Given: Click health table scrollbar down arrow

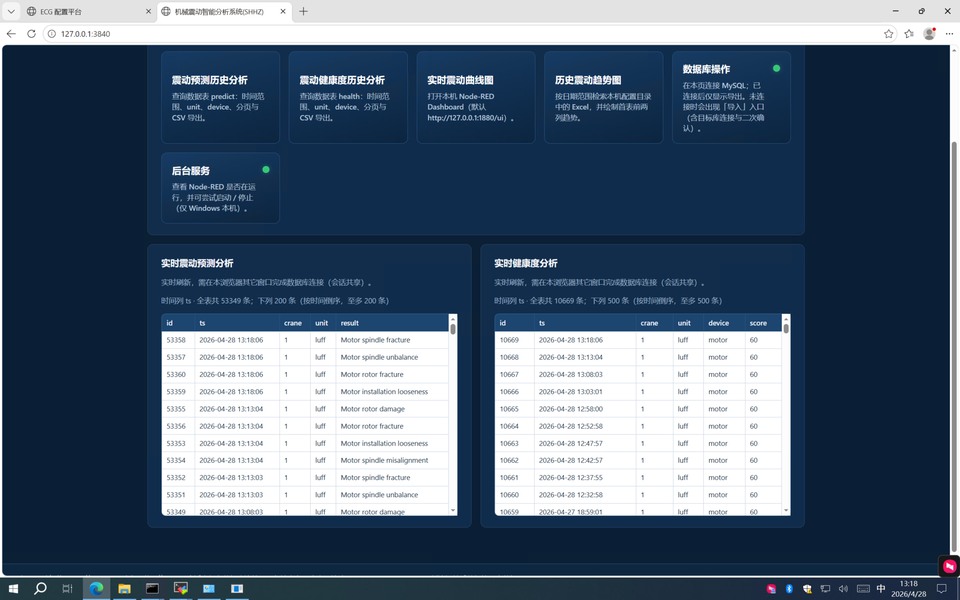Looking at the screenshot, I should click(x=786, y=511).
